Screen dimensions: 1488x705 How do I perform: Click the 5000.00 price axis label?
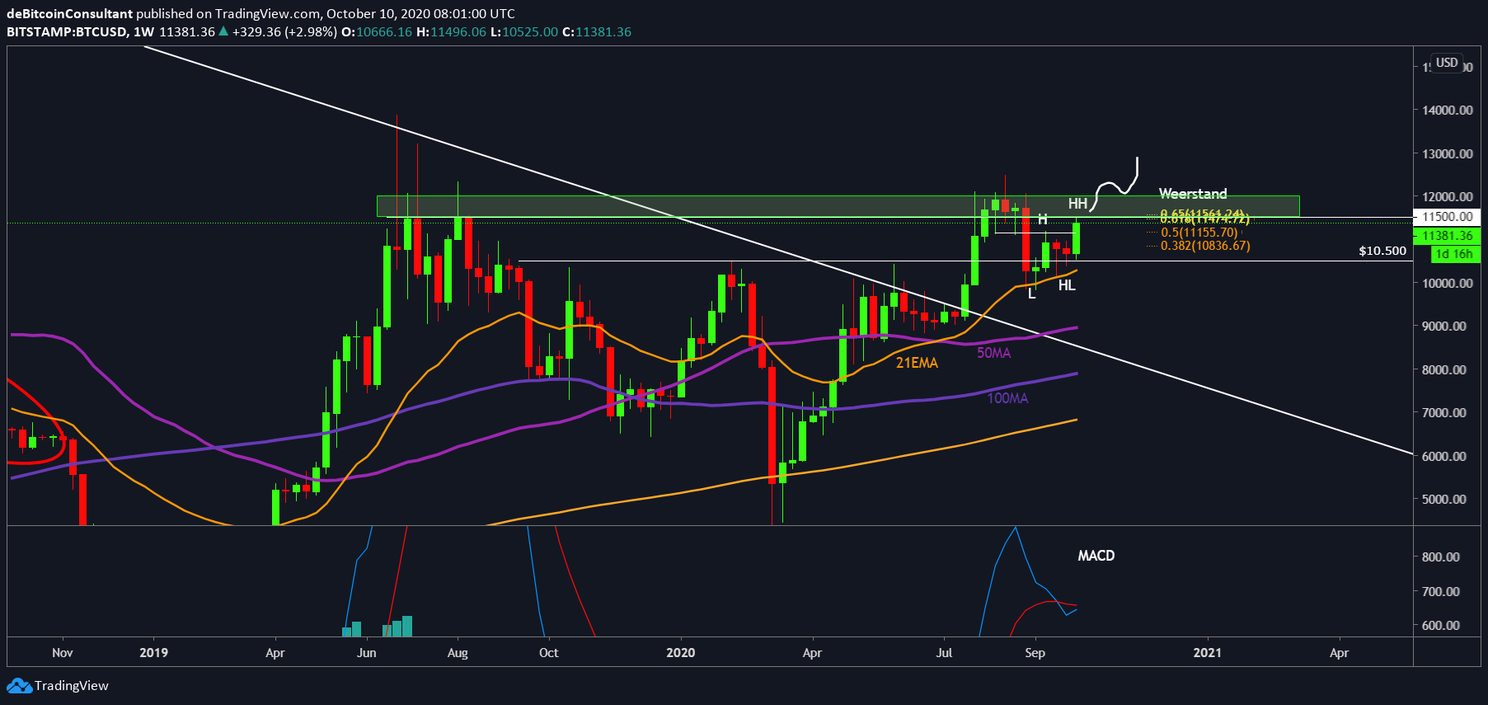[x=1446, y=499]
